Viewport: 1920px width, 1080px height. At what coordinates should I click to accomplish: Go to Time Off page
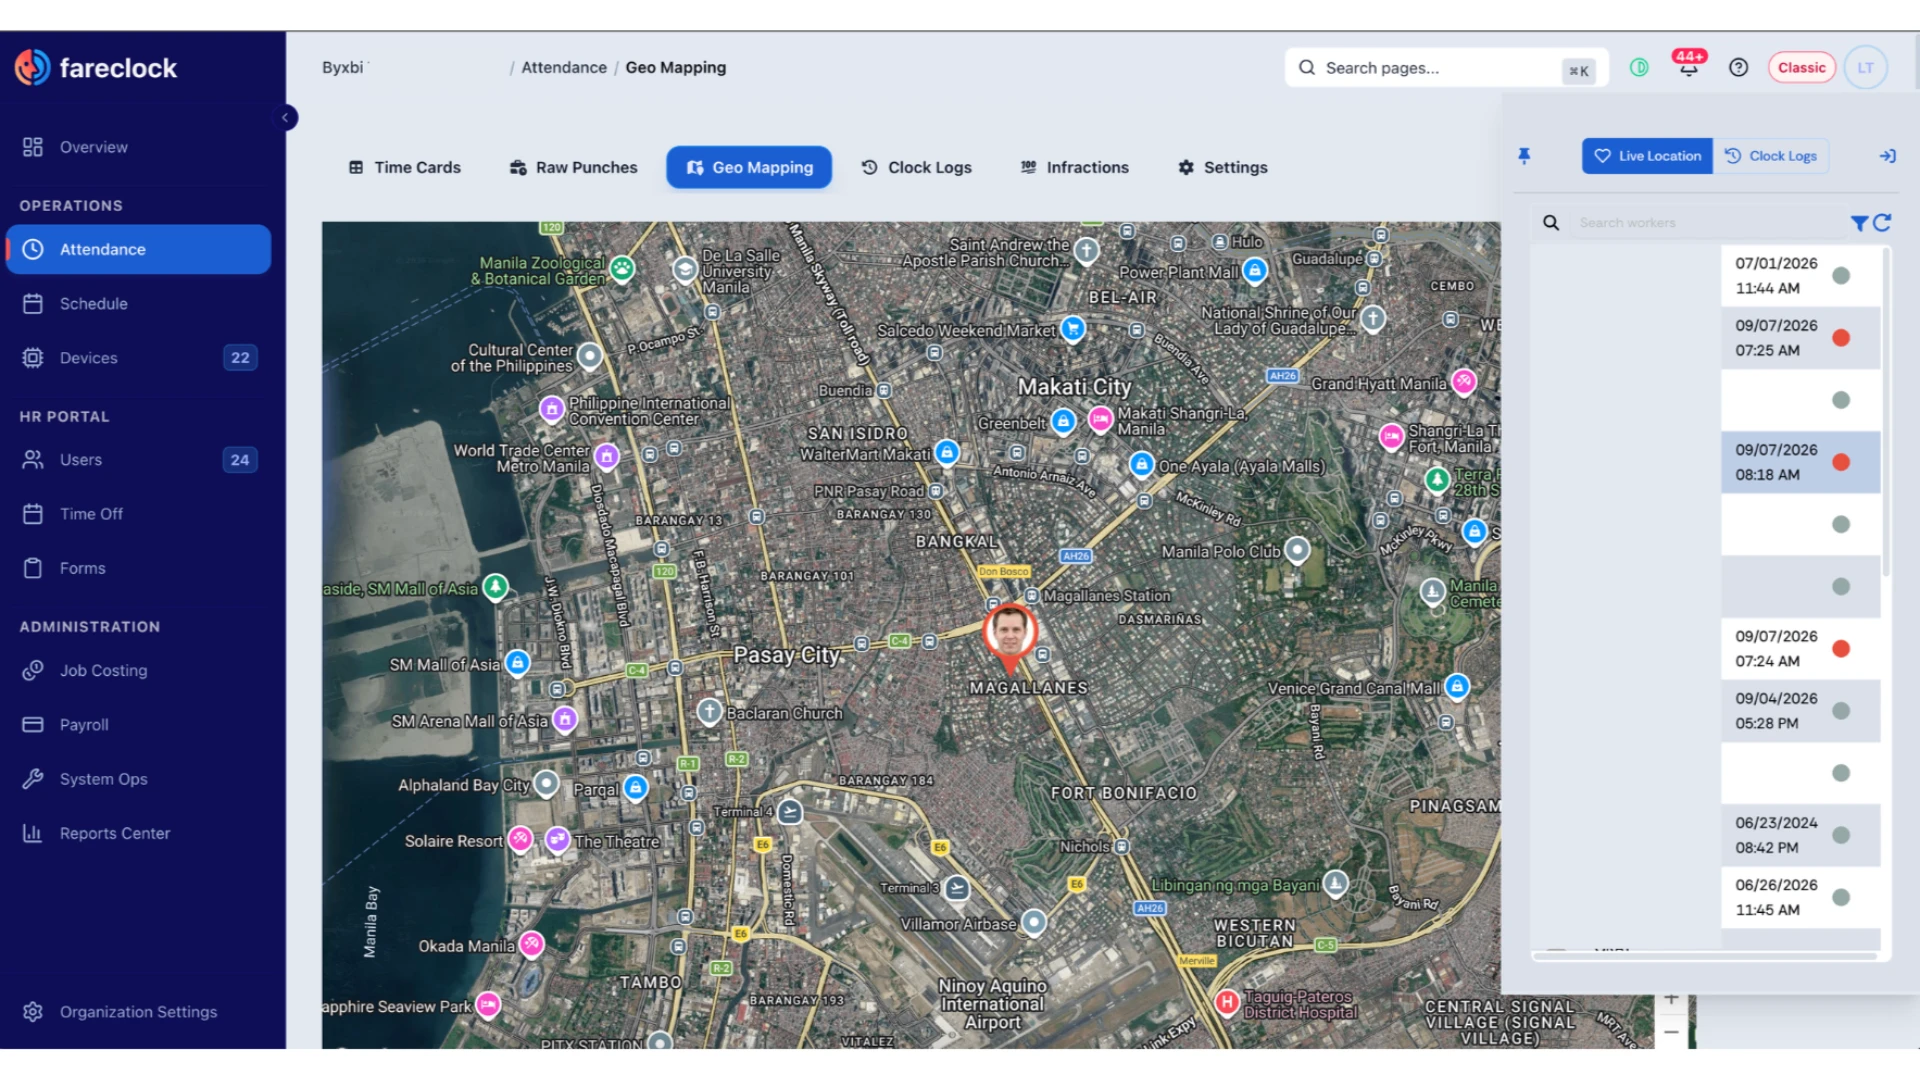click(138, 513)
